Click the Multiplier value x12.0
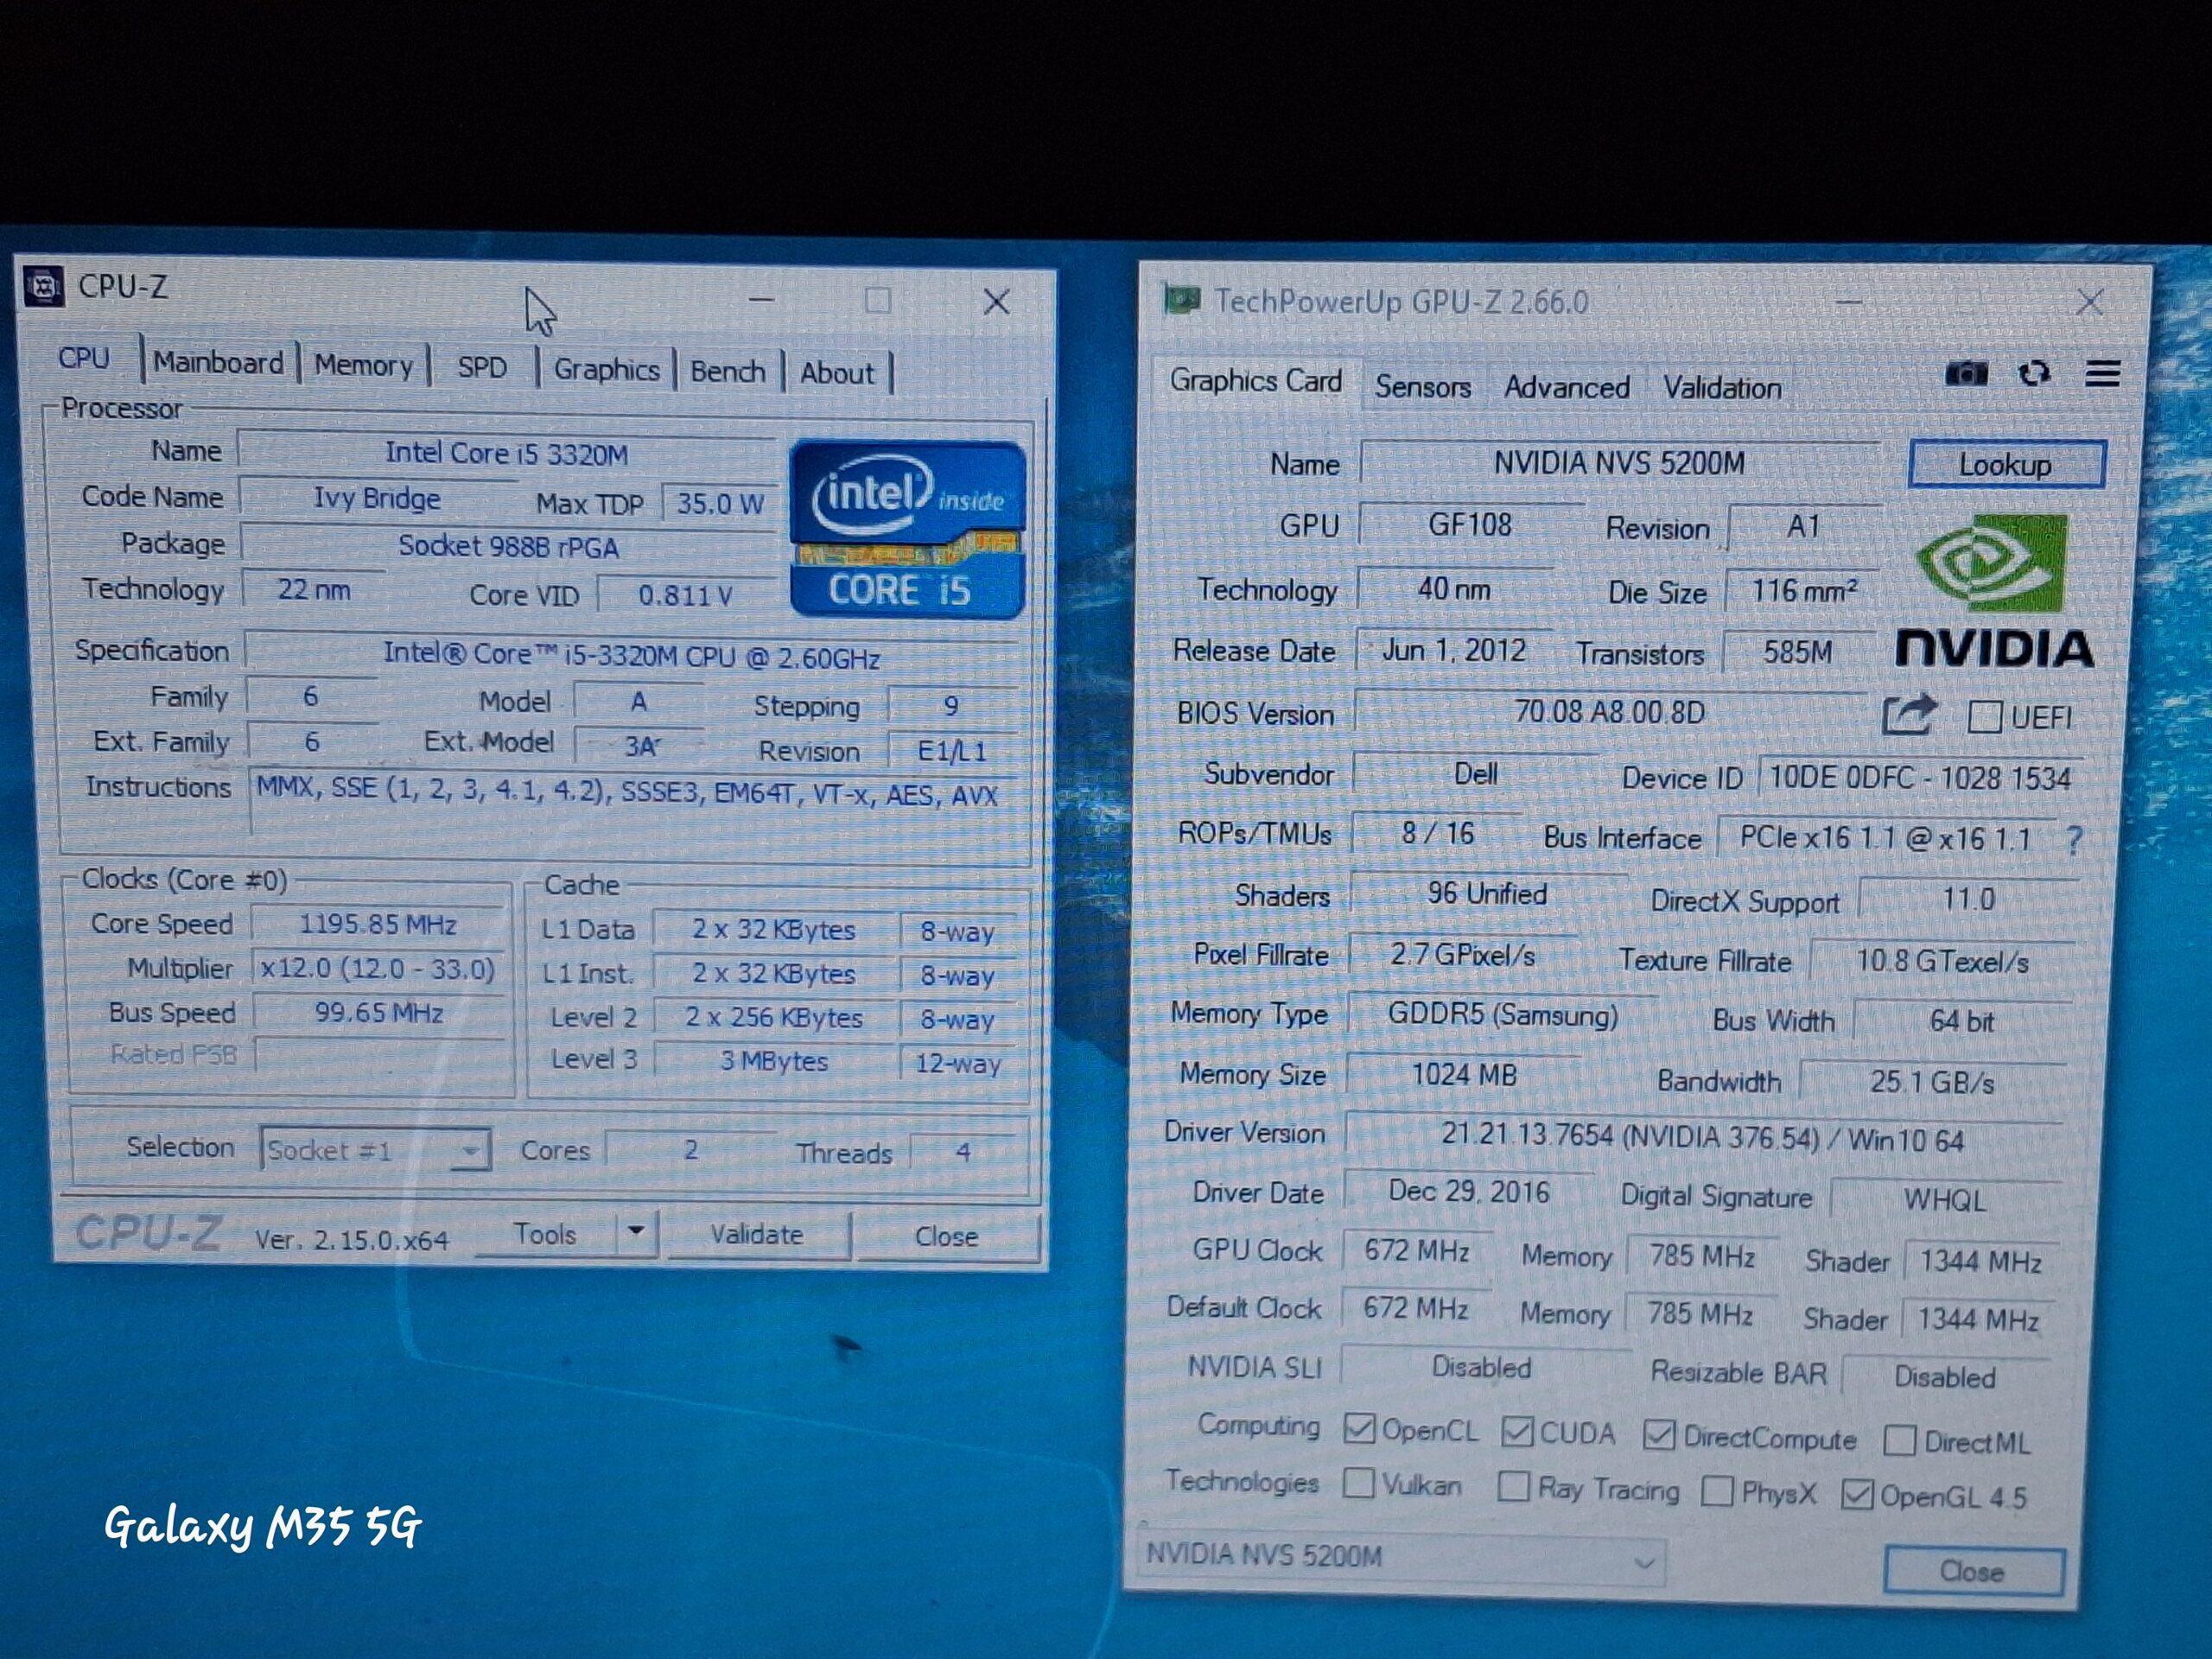Viewport: 2212px width, 1659px height. coord(378,969)
